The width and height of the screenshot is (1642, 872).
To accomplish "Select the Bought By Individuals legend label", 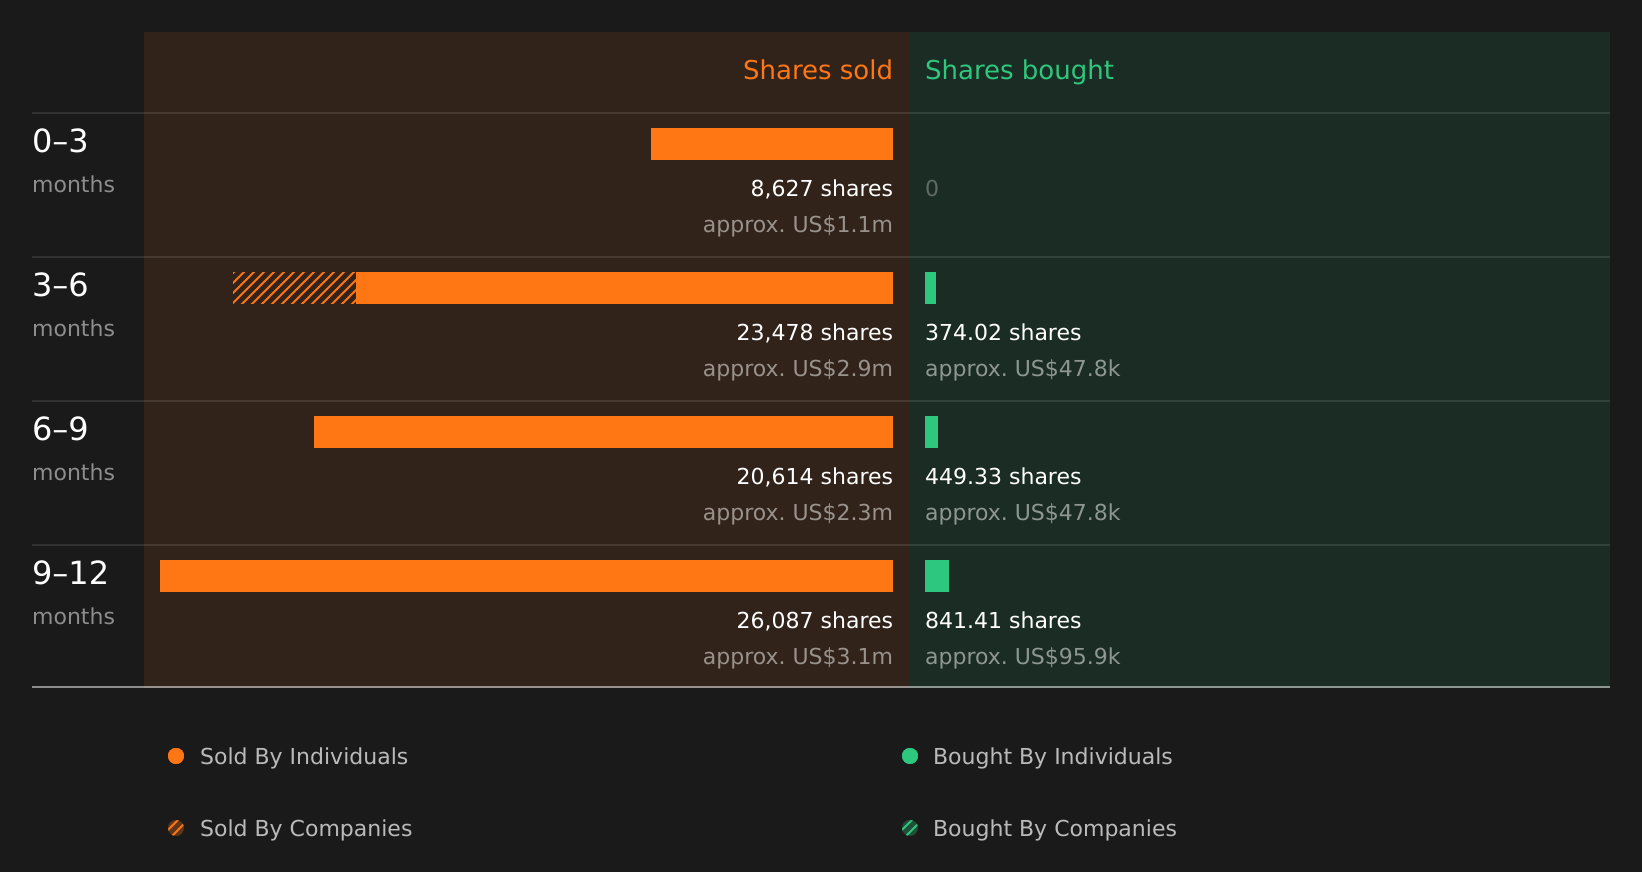I will point(1052,757).
